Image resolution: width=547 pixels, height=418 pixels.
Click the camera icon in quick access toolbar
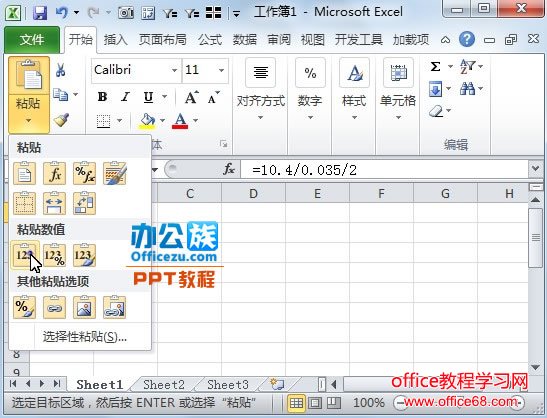click(x=126, y=13)
